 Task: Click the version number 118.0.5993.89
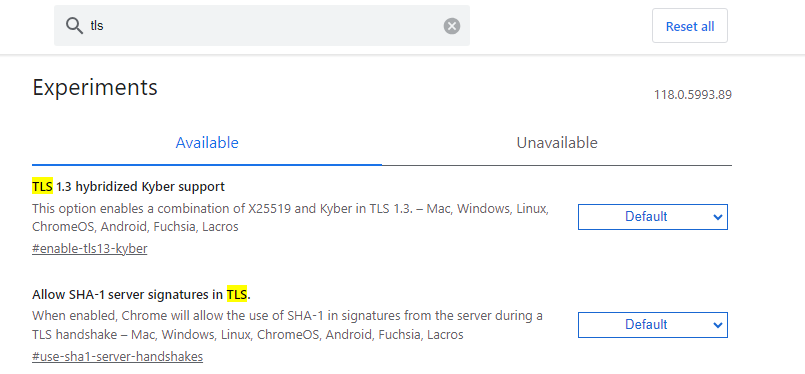point(693,95)
